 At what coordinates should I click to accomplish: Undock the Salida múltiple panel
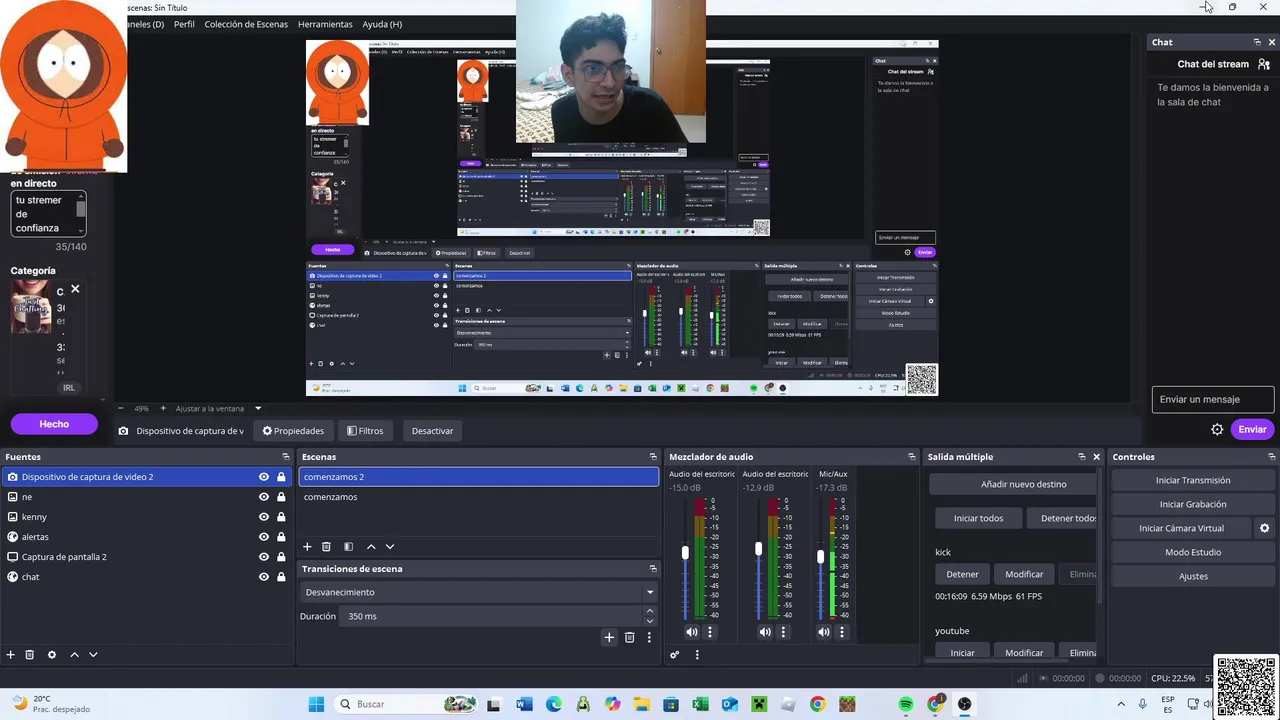(1081, 457)
